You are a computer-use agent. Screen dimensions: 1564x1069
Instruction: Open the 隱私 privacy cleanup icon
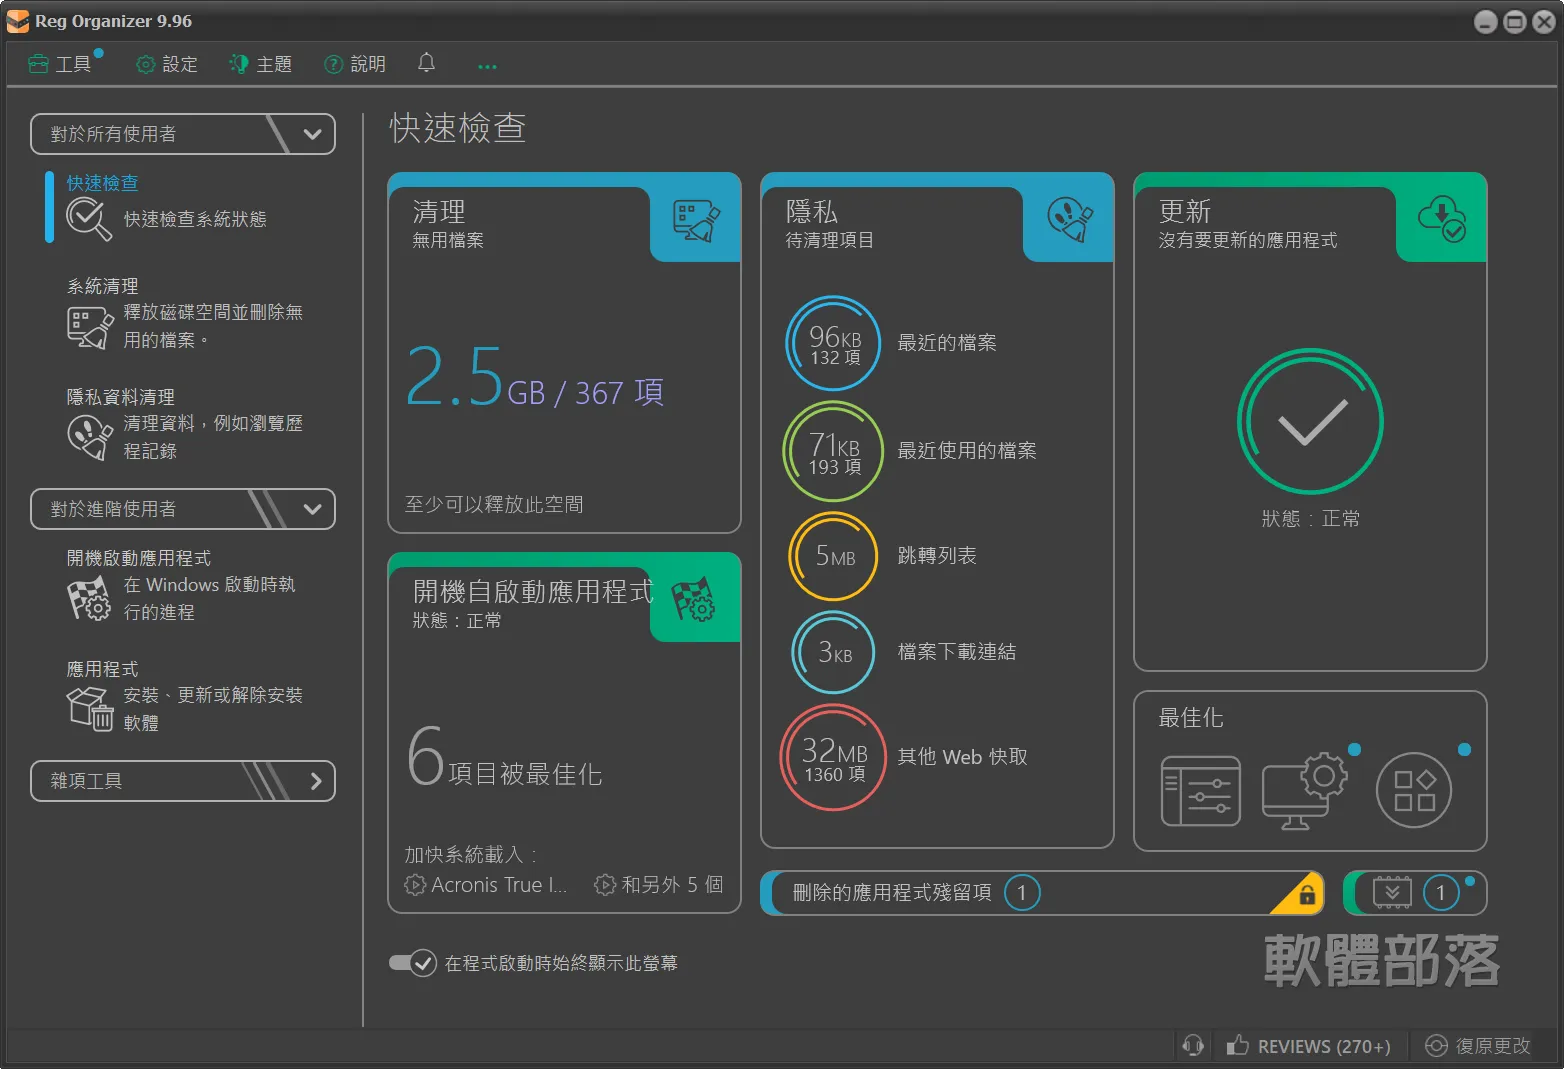coord(1070,220)
